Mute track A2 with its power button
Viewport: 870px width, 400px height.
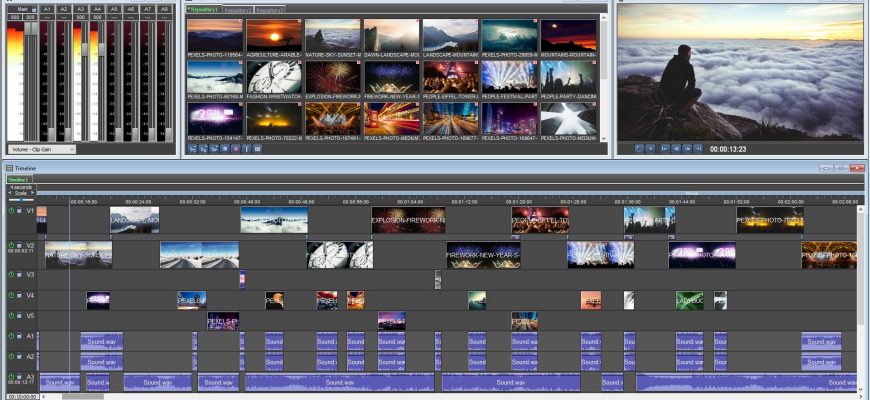tap(11, 356)
